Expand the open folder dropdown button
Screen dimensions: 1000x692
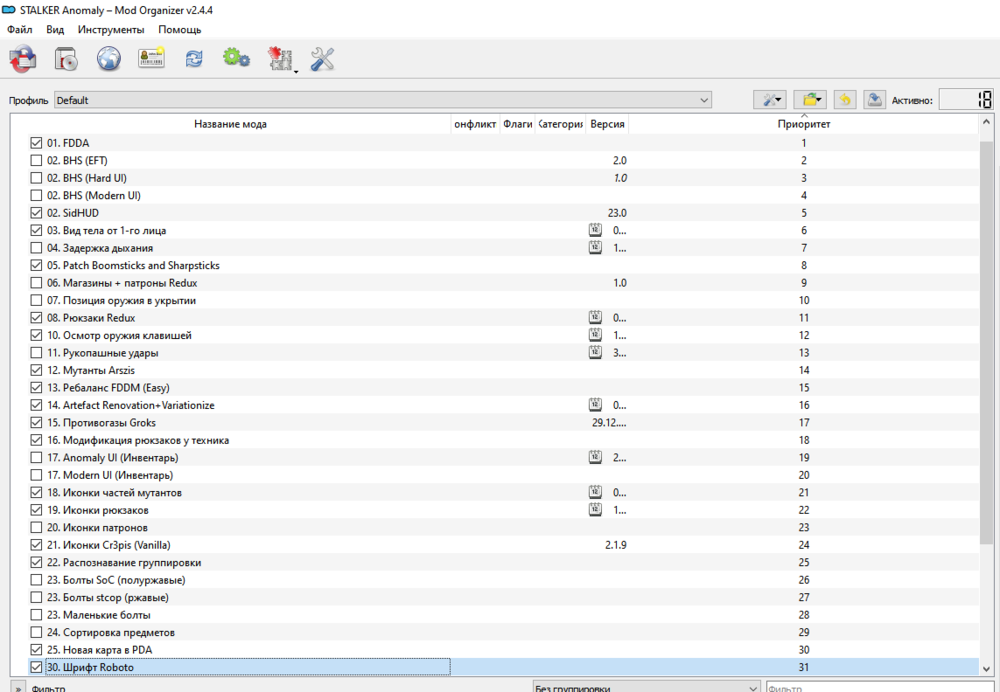click(809, 100)
